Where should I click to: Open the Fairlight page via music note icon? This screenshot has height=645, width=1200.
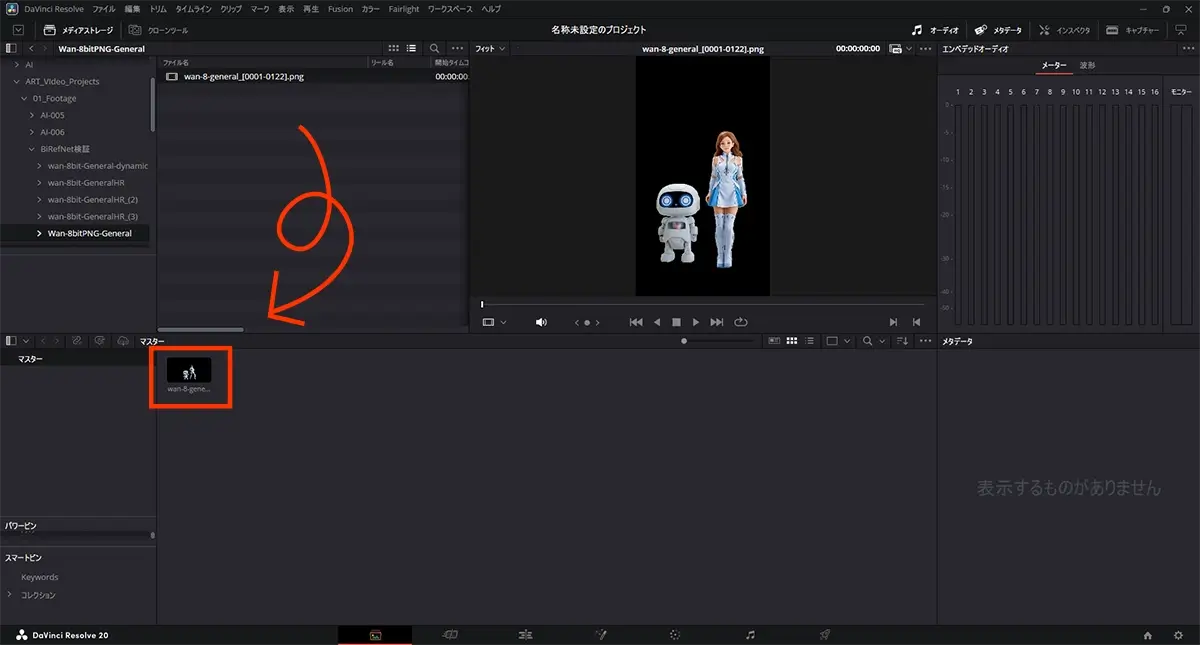tap(750, 635)
